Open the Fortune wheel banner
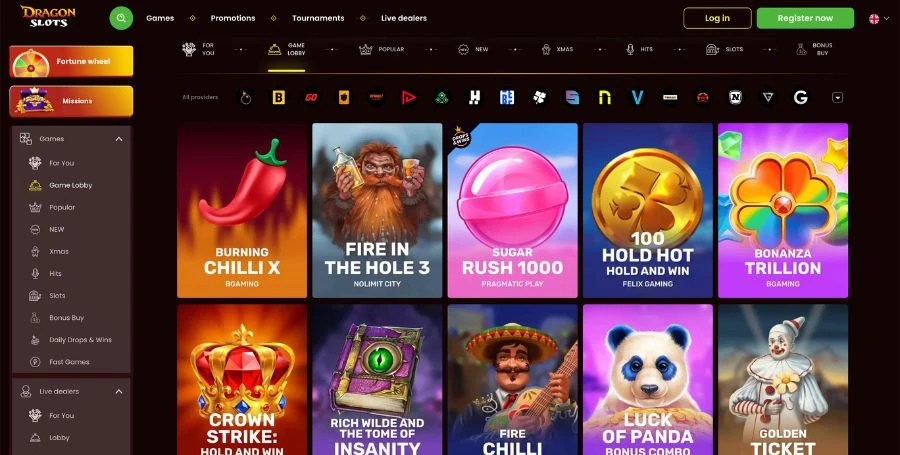Image resolution: width=900 pixels, height=455 pixels. click(71, 61)
